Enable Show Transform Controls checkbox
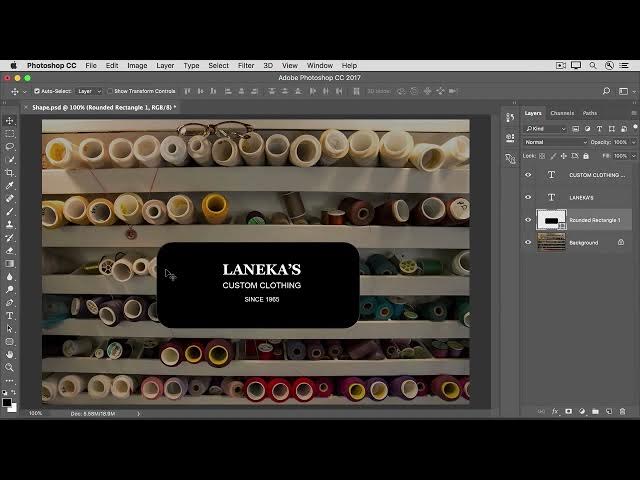Viewport: 640px width, 480px height. pos(110,91)
